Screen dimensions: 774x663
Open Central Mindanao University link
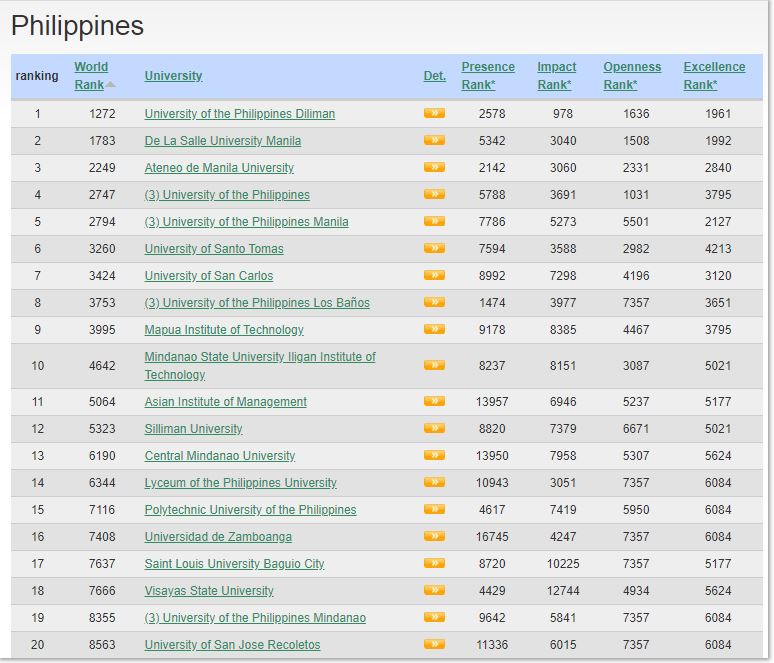220,456
